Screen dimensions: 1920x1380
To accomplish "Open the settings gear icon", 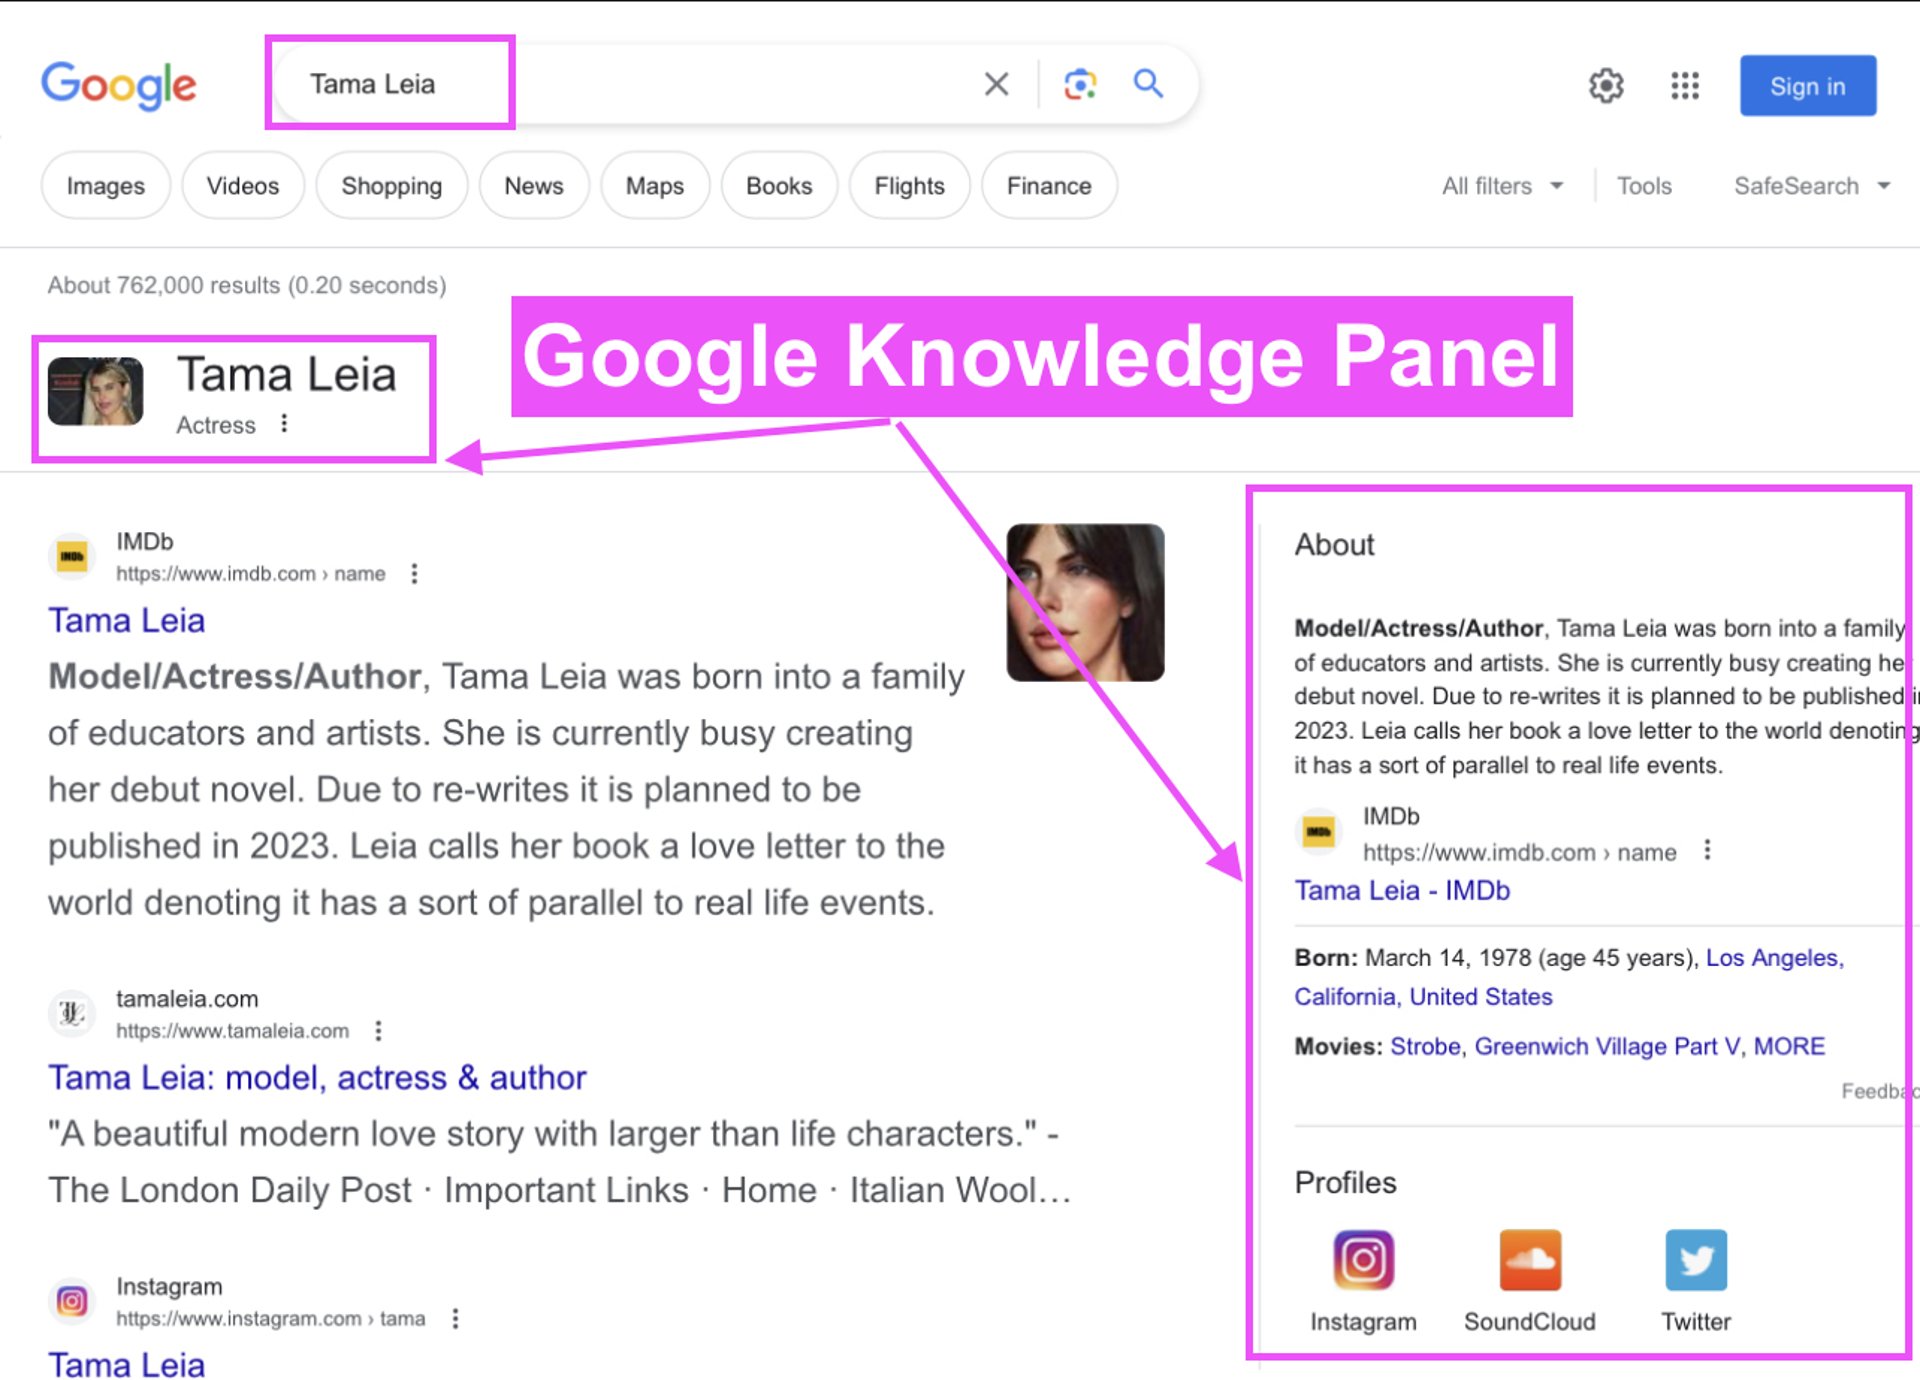I will 1606,86.
